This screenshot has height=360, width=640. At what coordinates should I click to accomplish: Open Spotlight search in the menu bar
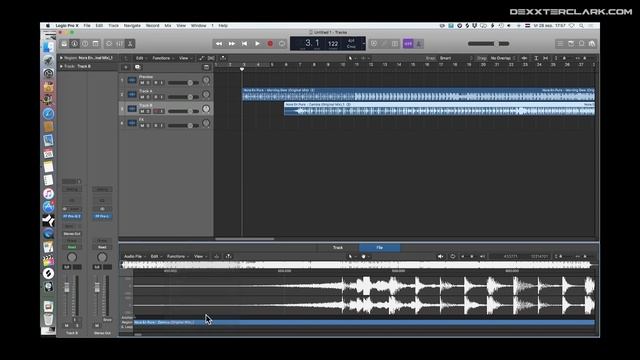coord(581,25)
